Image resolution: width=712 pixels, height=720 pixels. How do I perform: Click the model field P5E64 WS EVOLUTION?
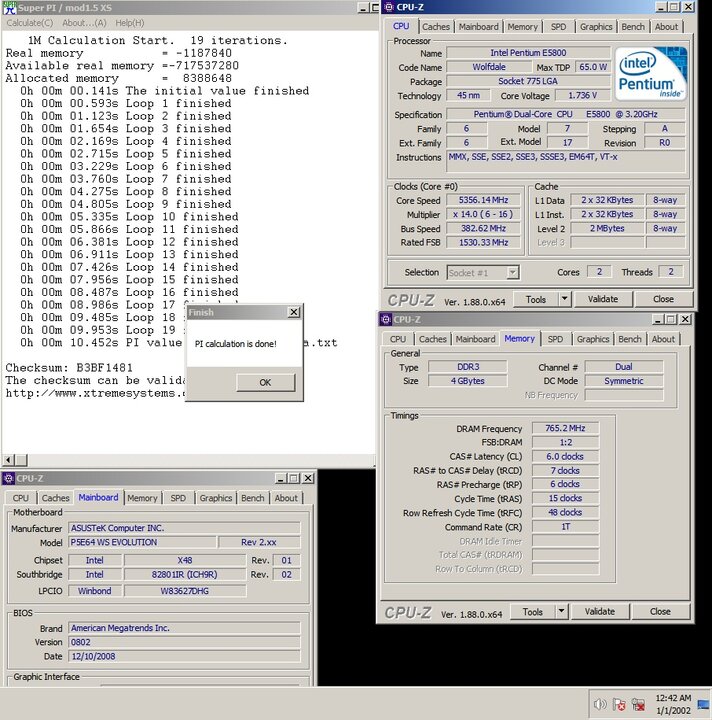[142, 542]
